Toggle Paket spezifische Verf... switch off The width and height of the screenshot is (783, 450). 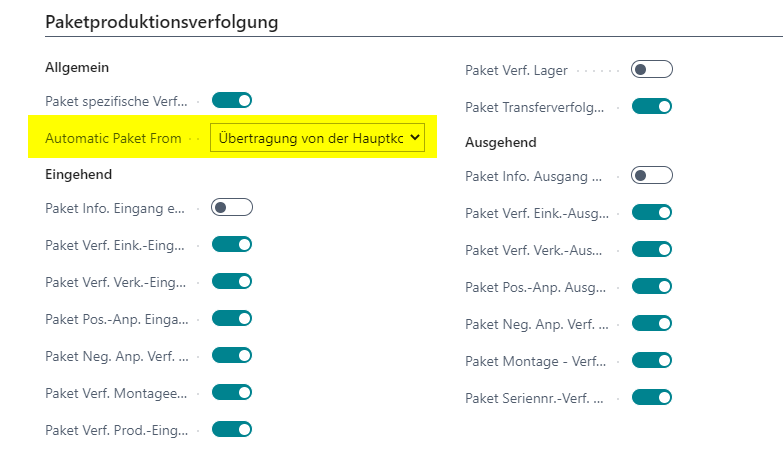pyautogui.click(x=232, y=100)
